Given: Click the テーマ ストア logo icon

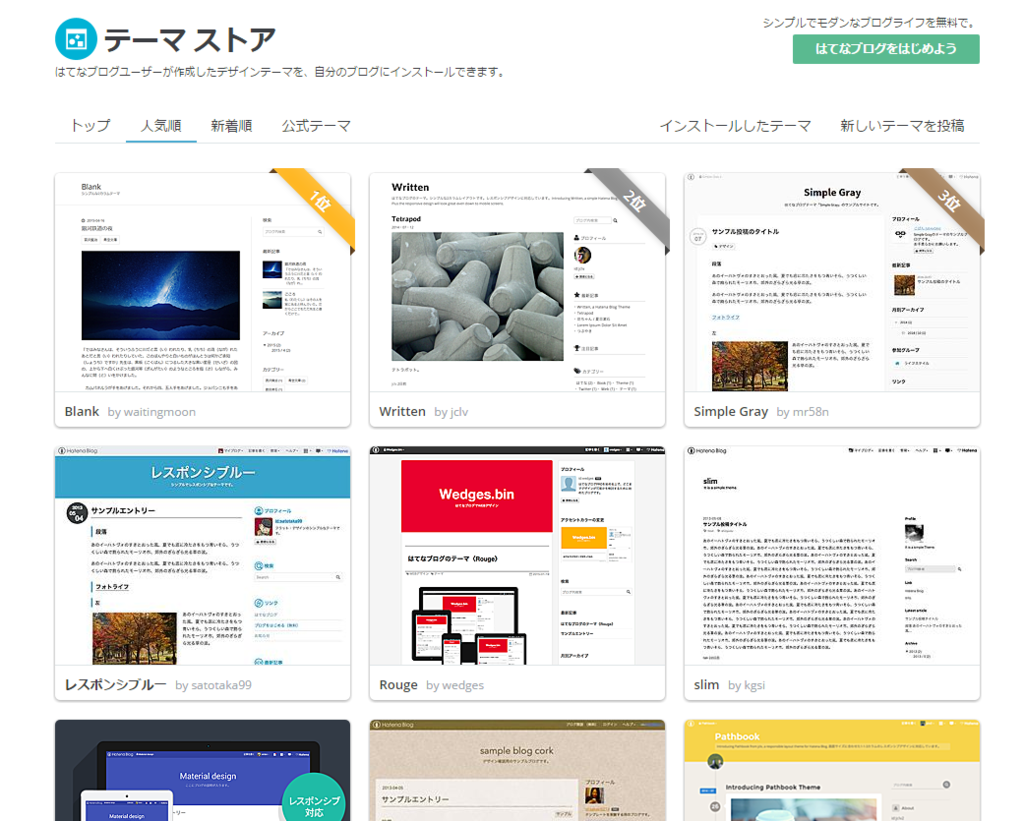Looking at the screenshot, I should [76, 39].
